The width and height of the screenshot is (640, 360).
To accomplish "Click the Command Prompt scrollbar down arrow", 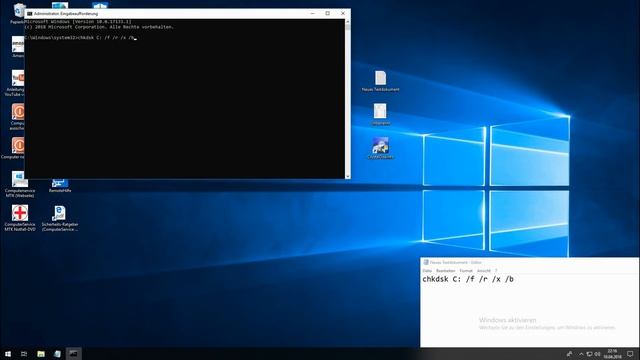I will pyautogui.click(x=347, y=176).
